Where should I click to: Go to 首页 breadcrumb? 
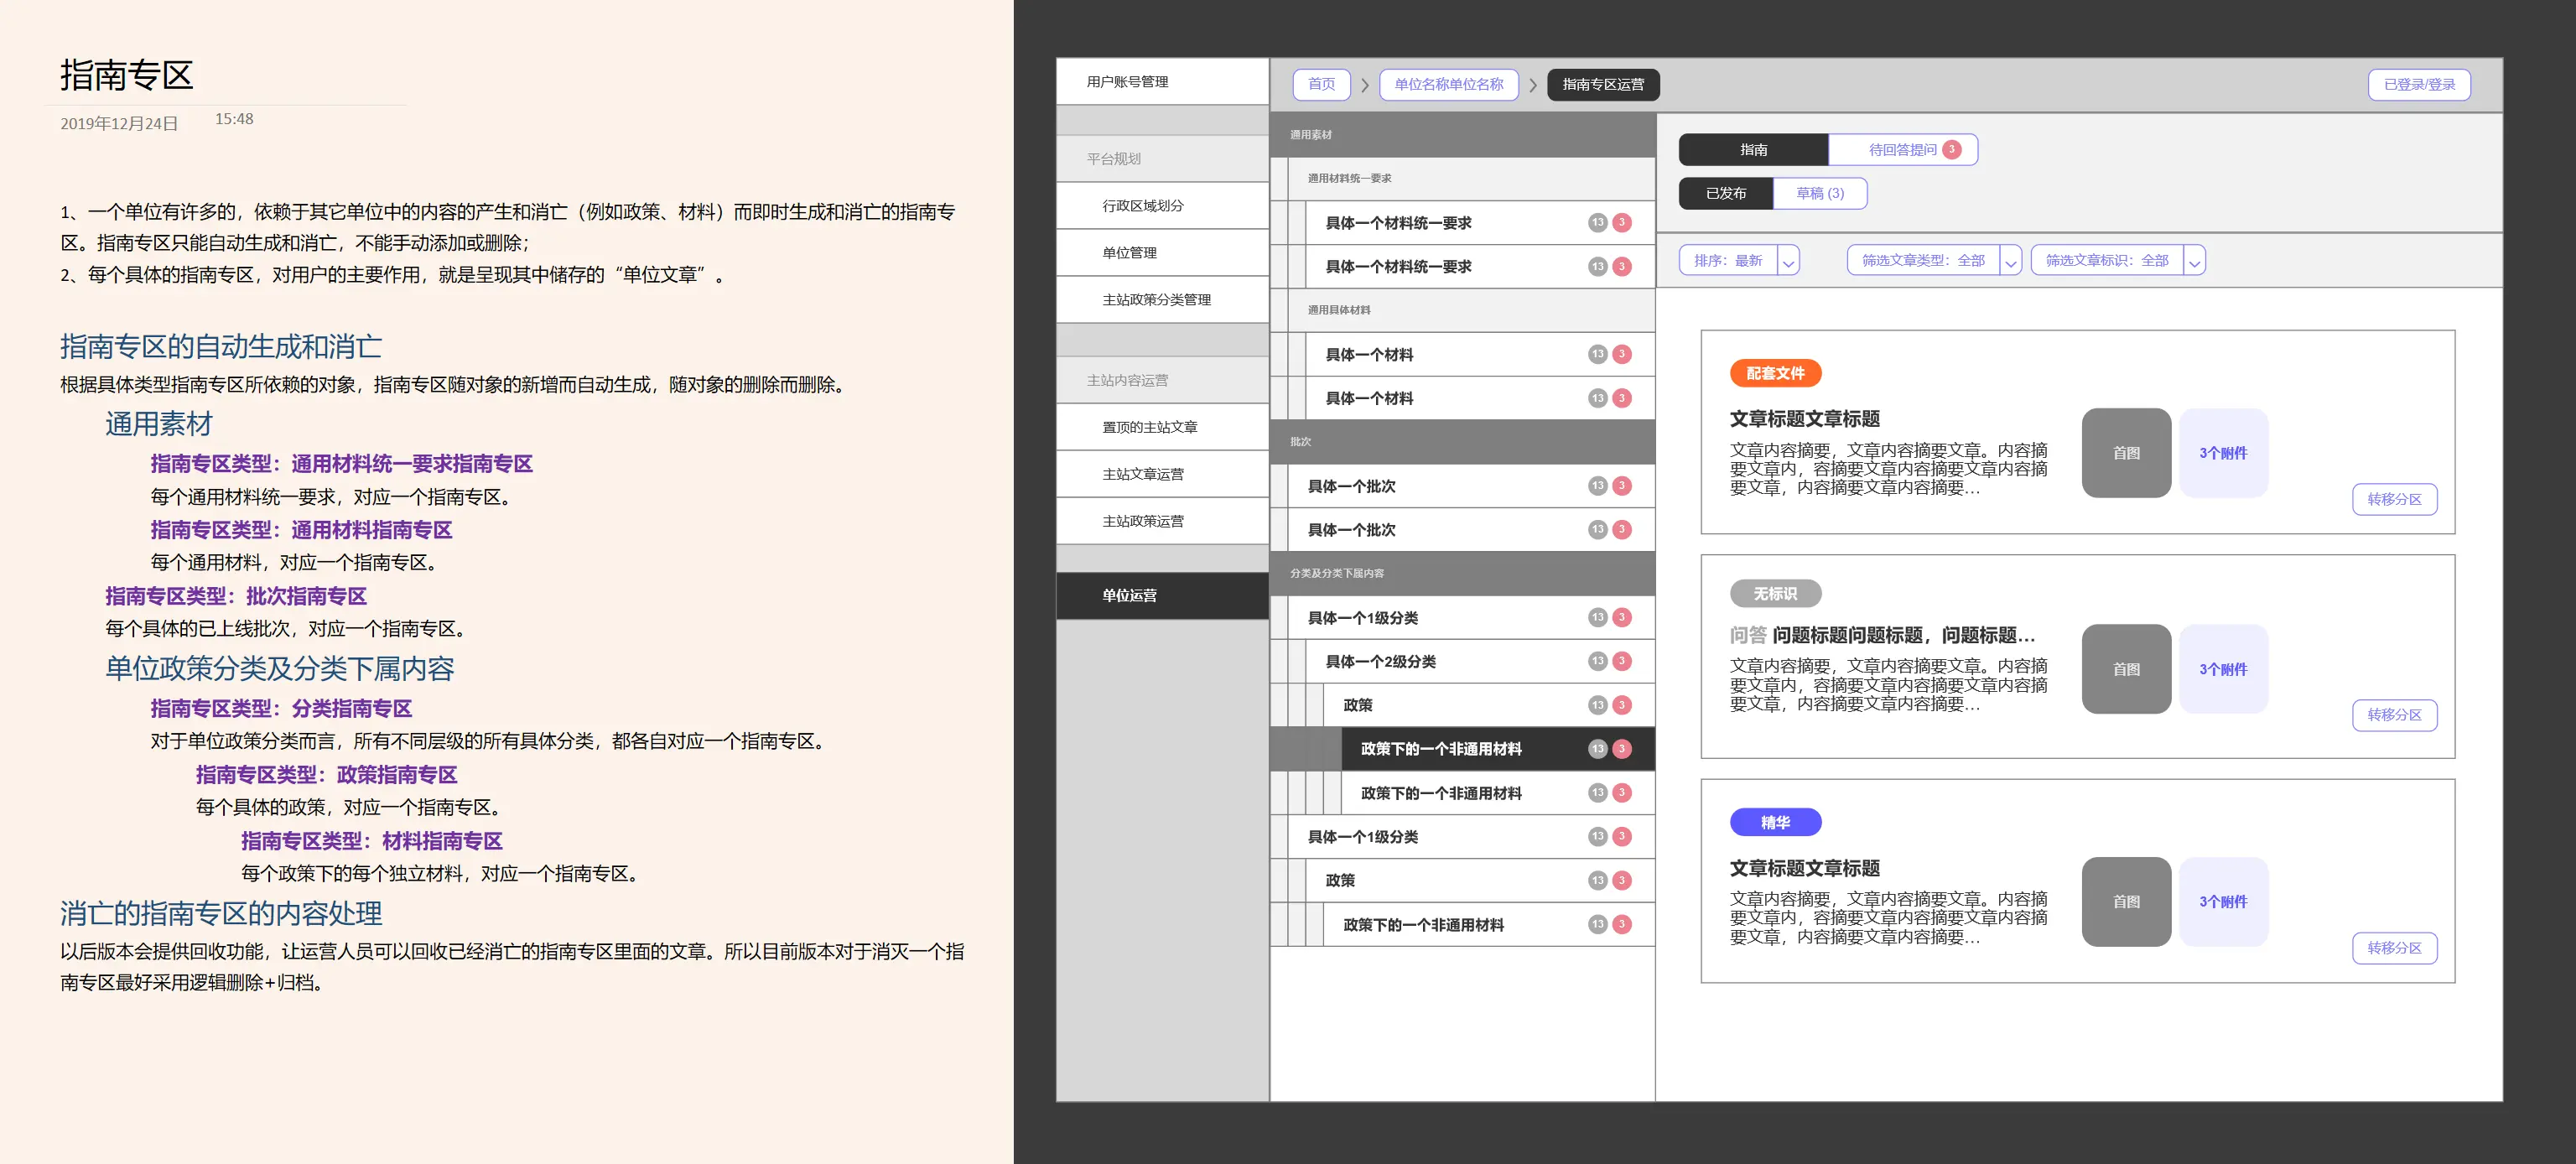tap(1321, 85)
